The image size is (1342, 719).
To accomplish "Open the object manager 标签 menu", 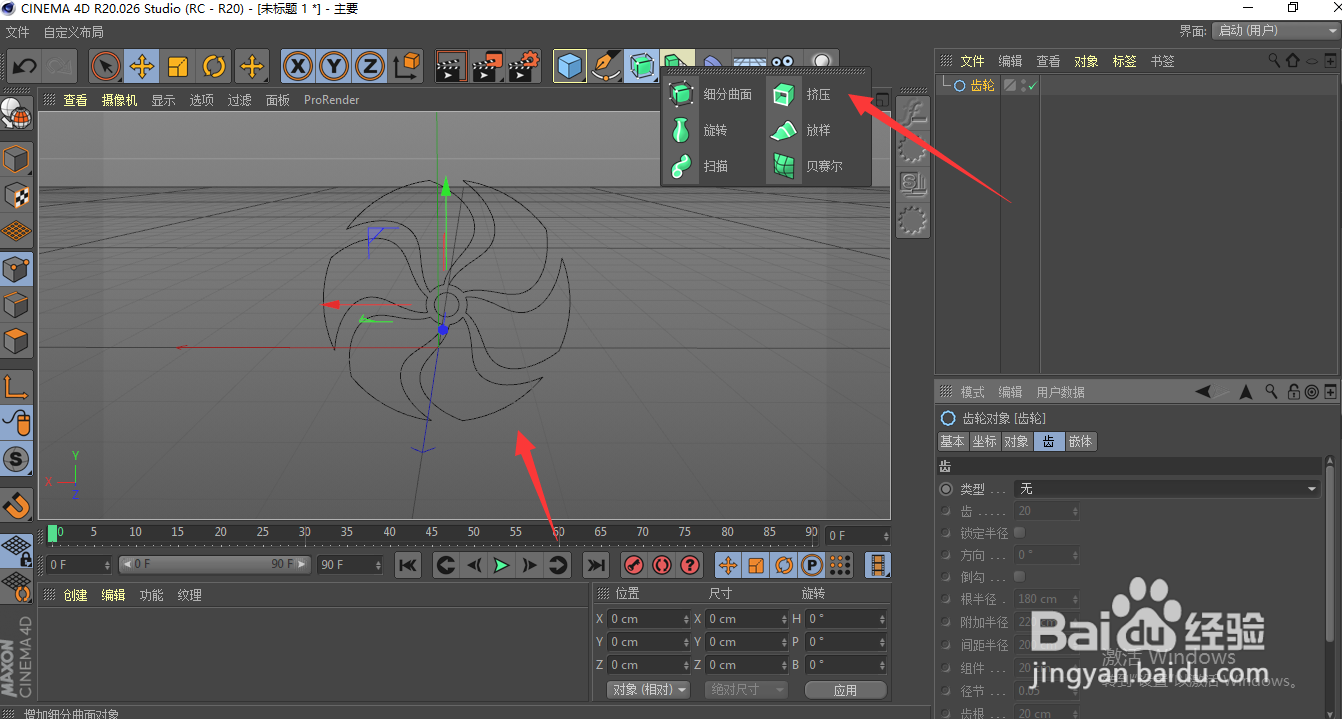I will [x=1125, y=61].
